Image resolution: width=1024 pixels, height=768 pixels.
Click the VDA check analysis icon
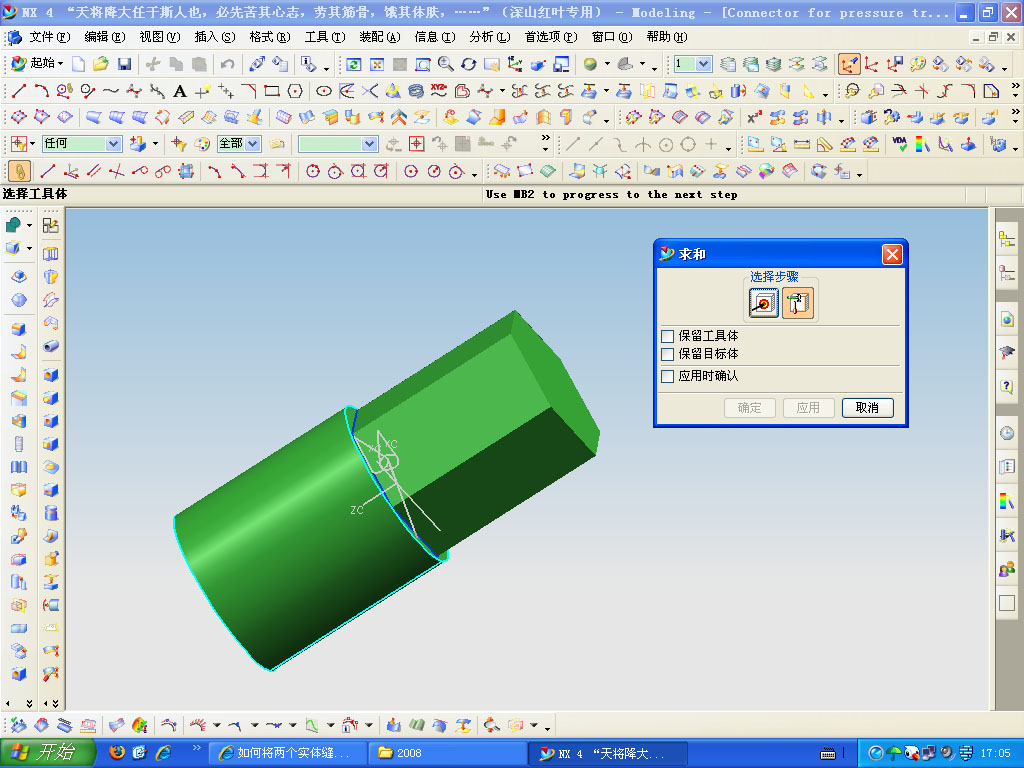899,144
